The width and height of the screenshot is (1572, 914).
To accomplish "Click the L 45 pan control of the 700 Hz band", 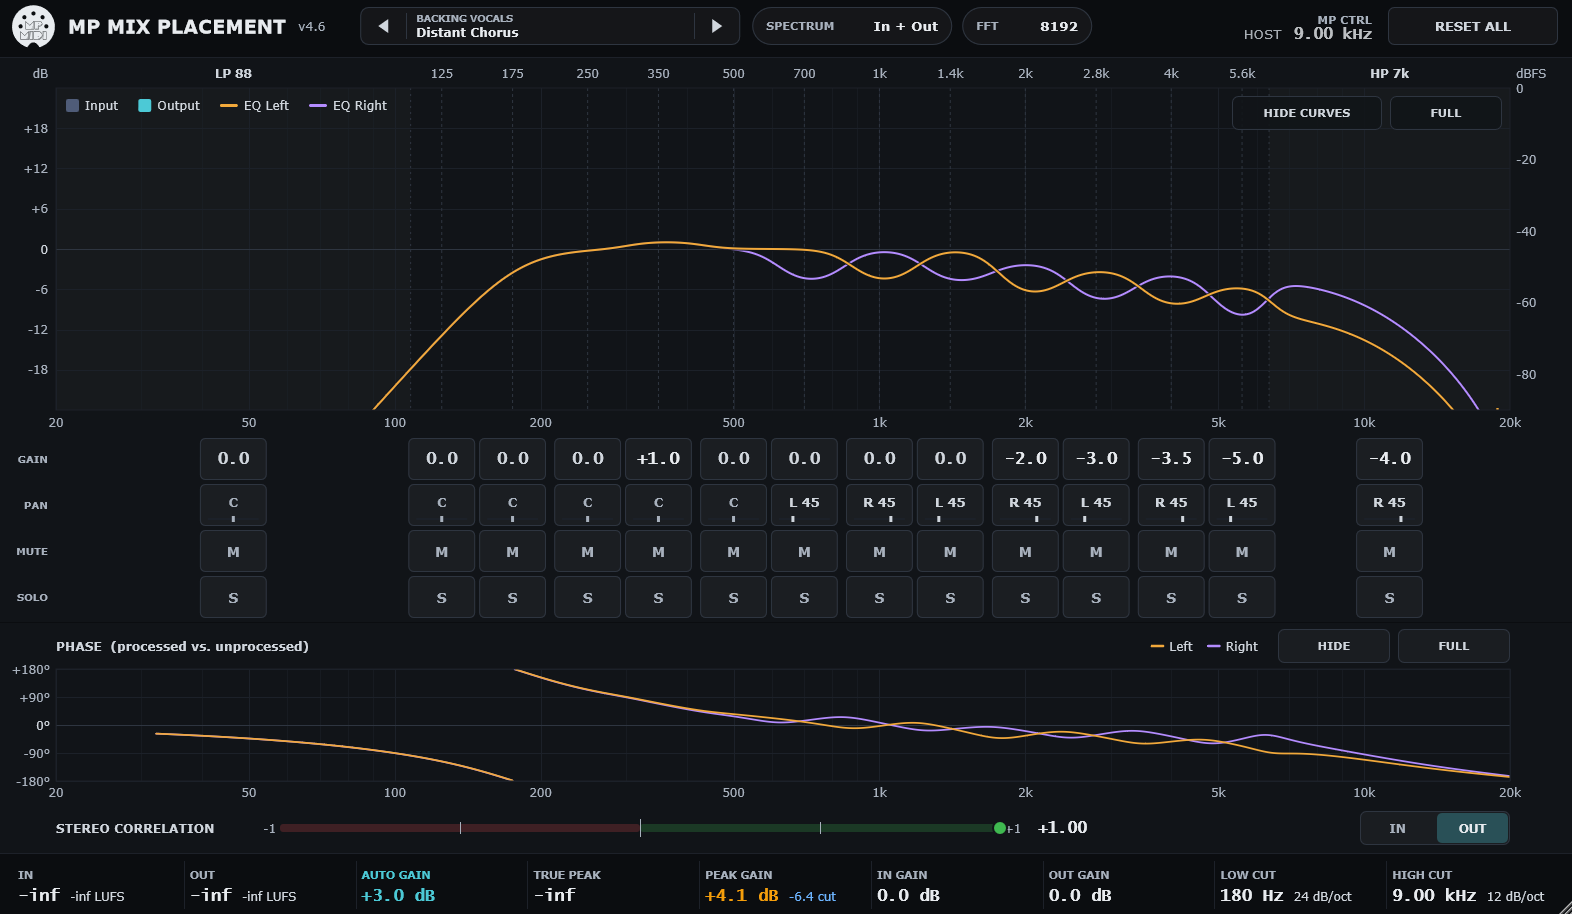I will point(804,505).
